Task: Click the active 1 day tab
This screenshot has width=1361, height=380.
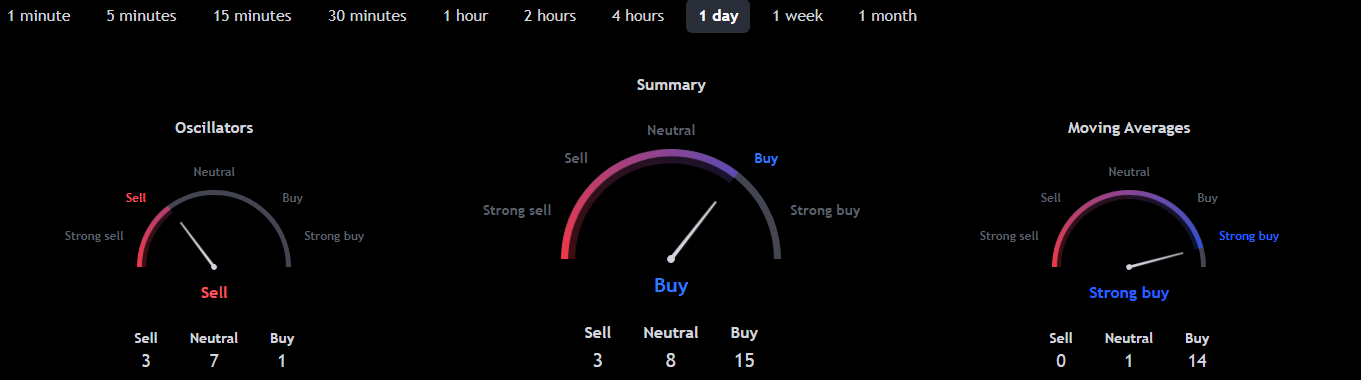Action: coord(718,16)
